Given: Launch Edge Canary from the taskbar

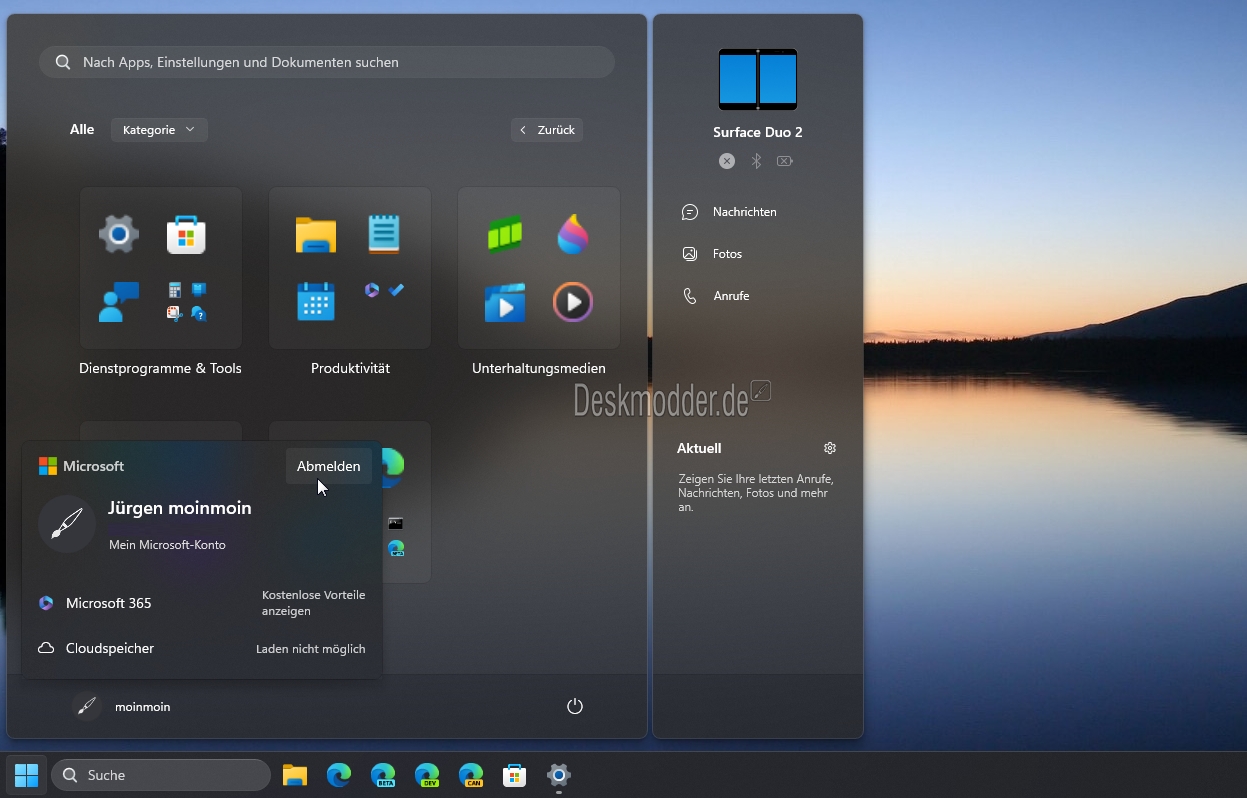Looking at the screenshot, I should [471, 775].
